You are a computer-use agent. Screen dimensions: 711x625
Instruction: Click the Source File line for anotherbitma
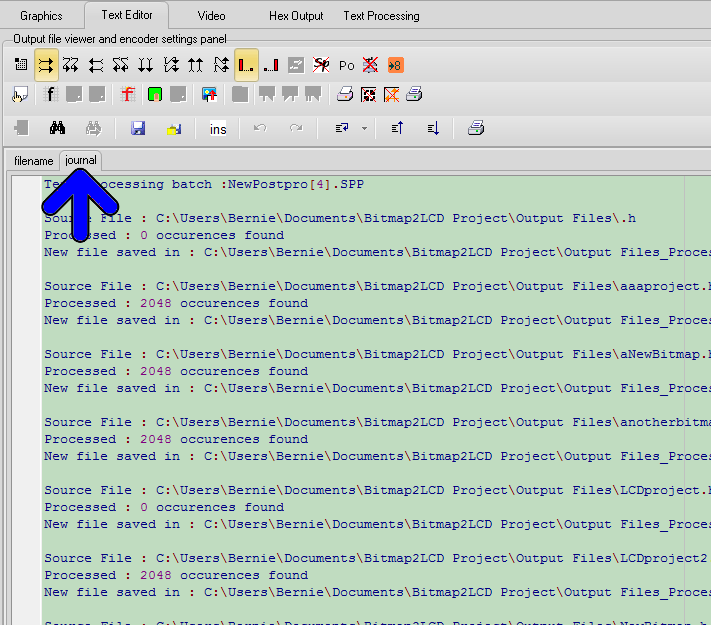(377, 422)
